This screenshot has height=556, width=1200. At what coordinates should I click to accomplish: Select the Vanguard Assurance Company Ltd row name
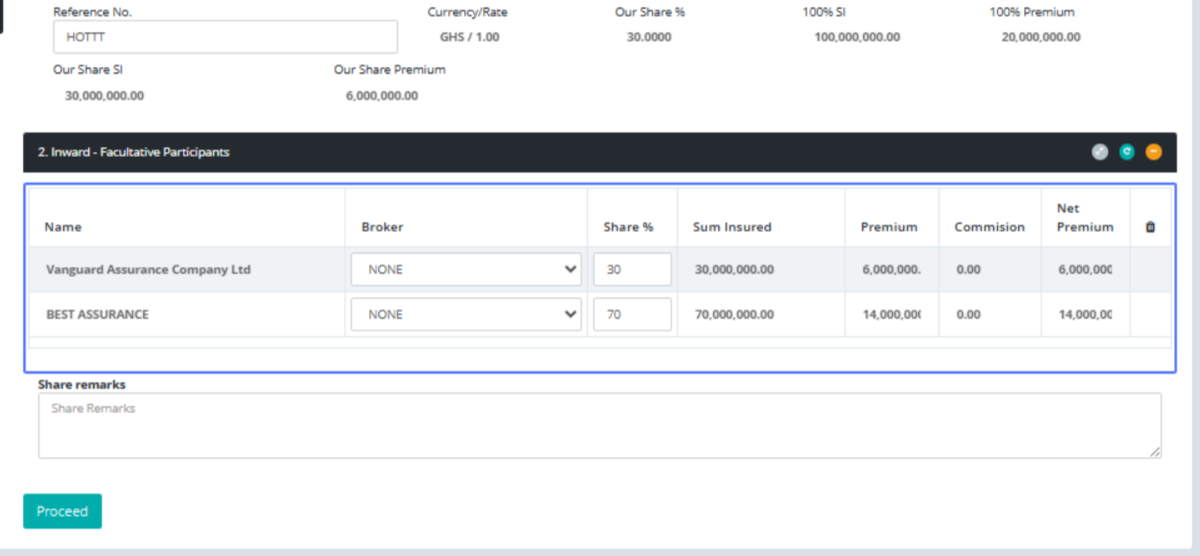tap(148, 270)
